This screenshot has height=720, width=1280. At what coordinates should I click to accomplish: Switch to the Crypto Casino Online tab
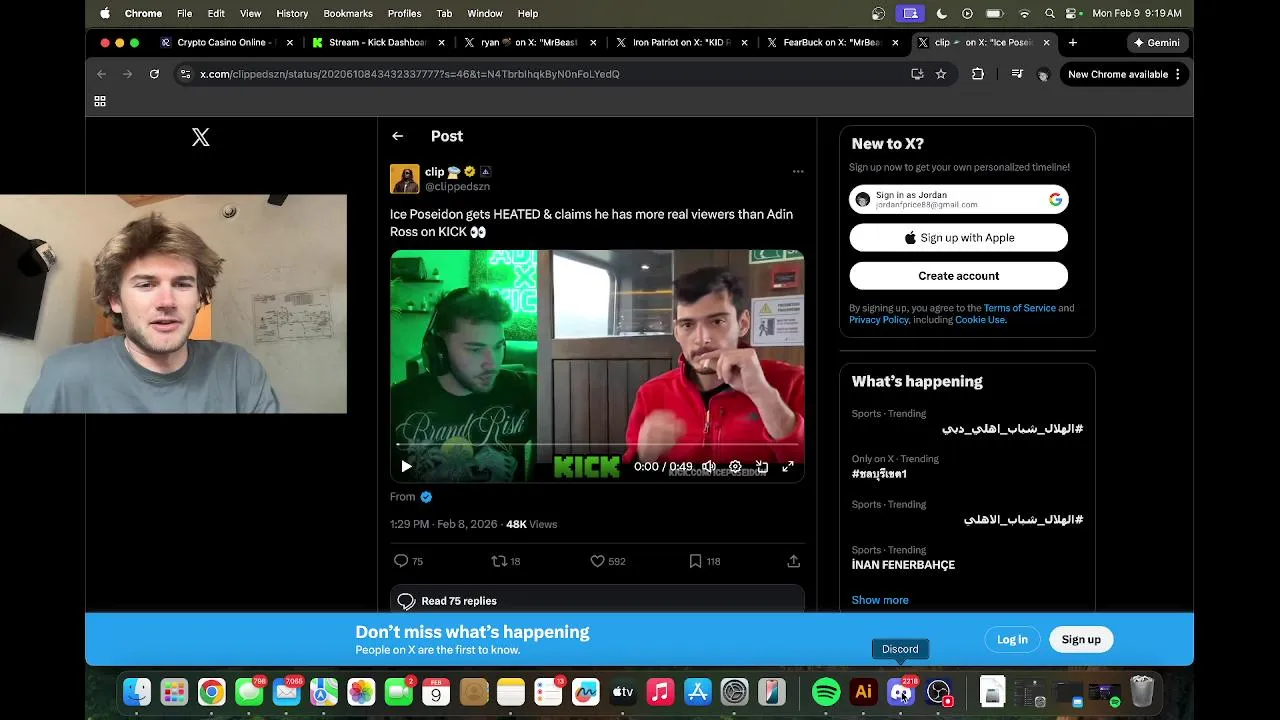pyautogui.click(x=227, y=43)
